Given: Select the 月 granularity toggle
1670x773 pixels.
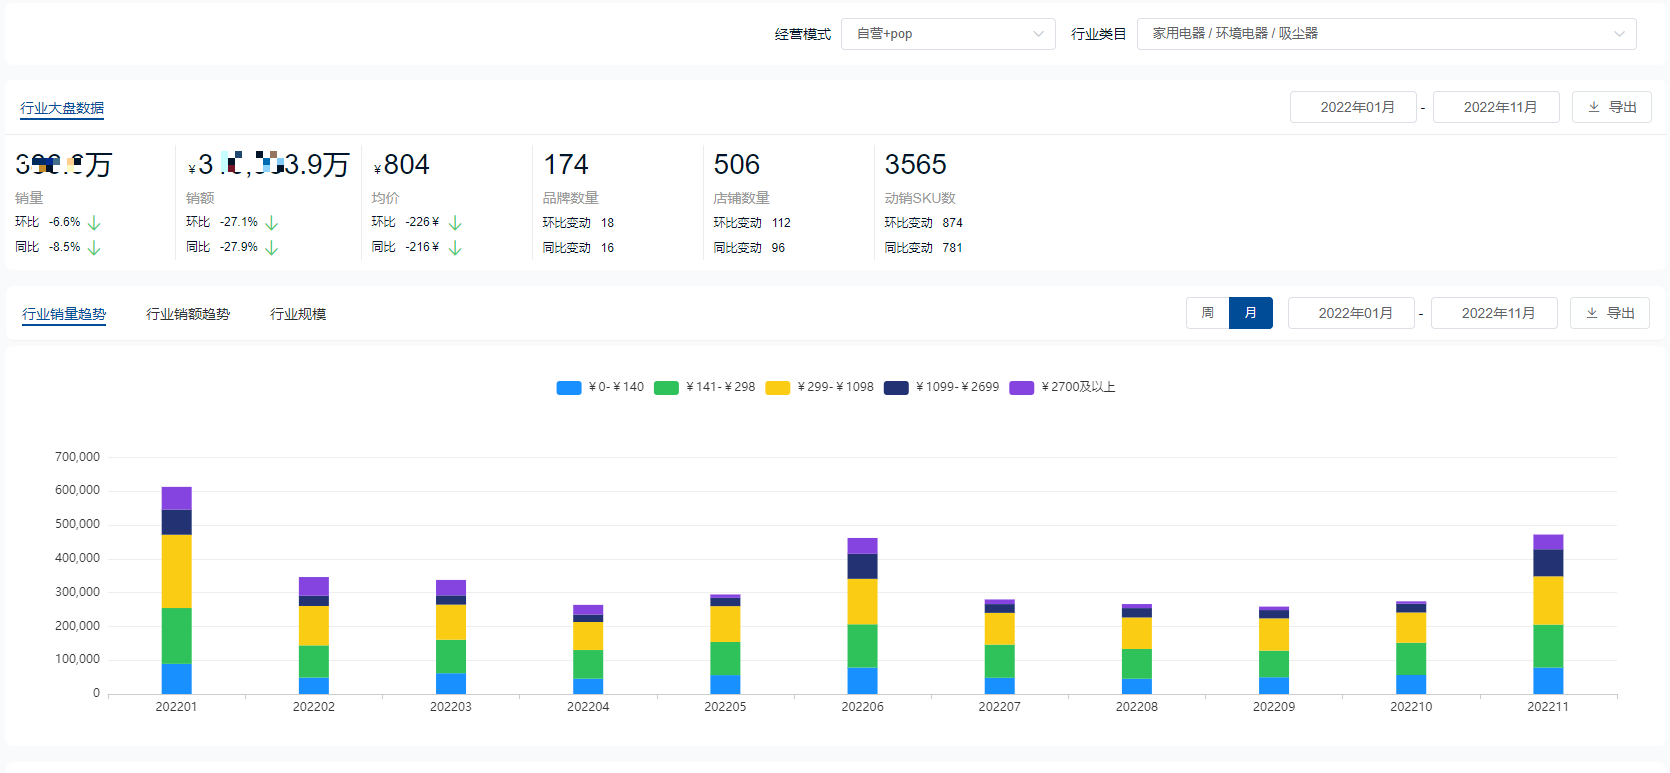Looking at the screenshot, I should [x=1250, y=313].
